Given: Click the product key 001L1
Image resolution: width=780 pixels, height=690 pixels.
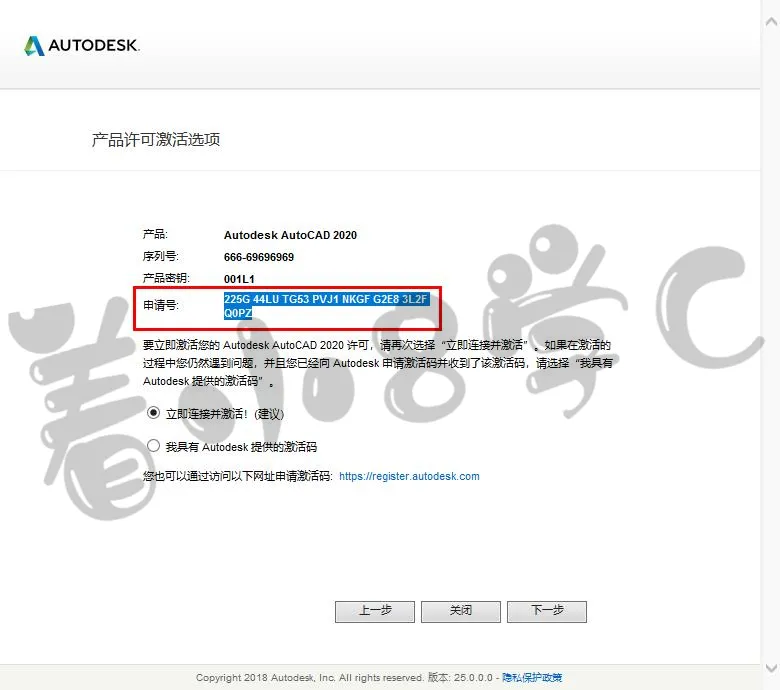Looking at the screenshot, I should (239, 279).
